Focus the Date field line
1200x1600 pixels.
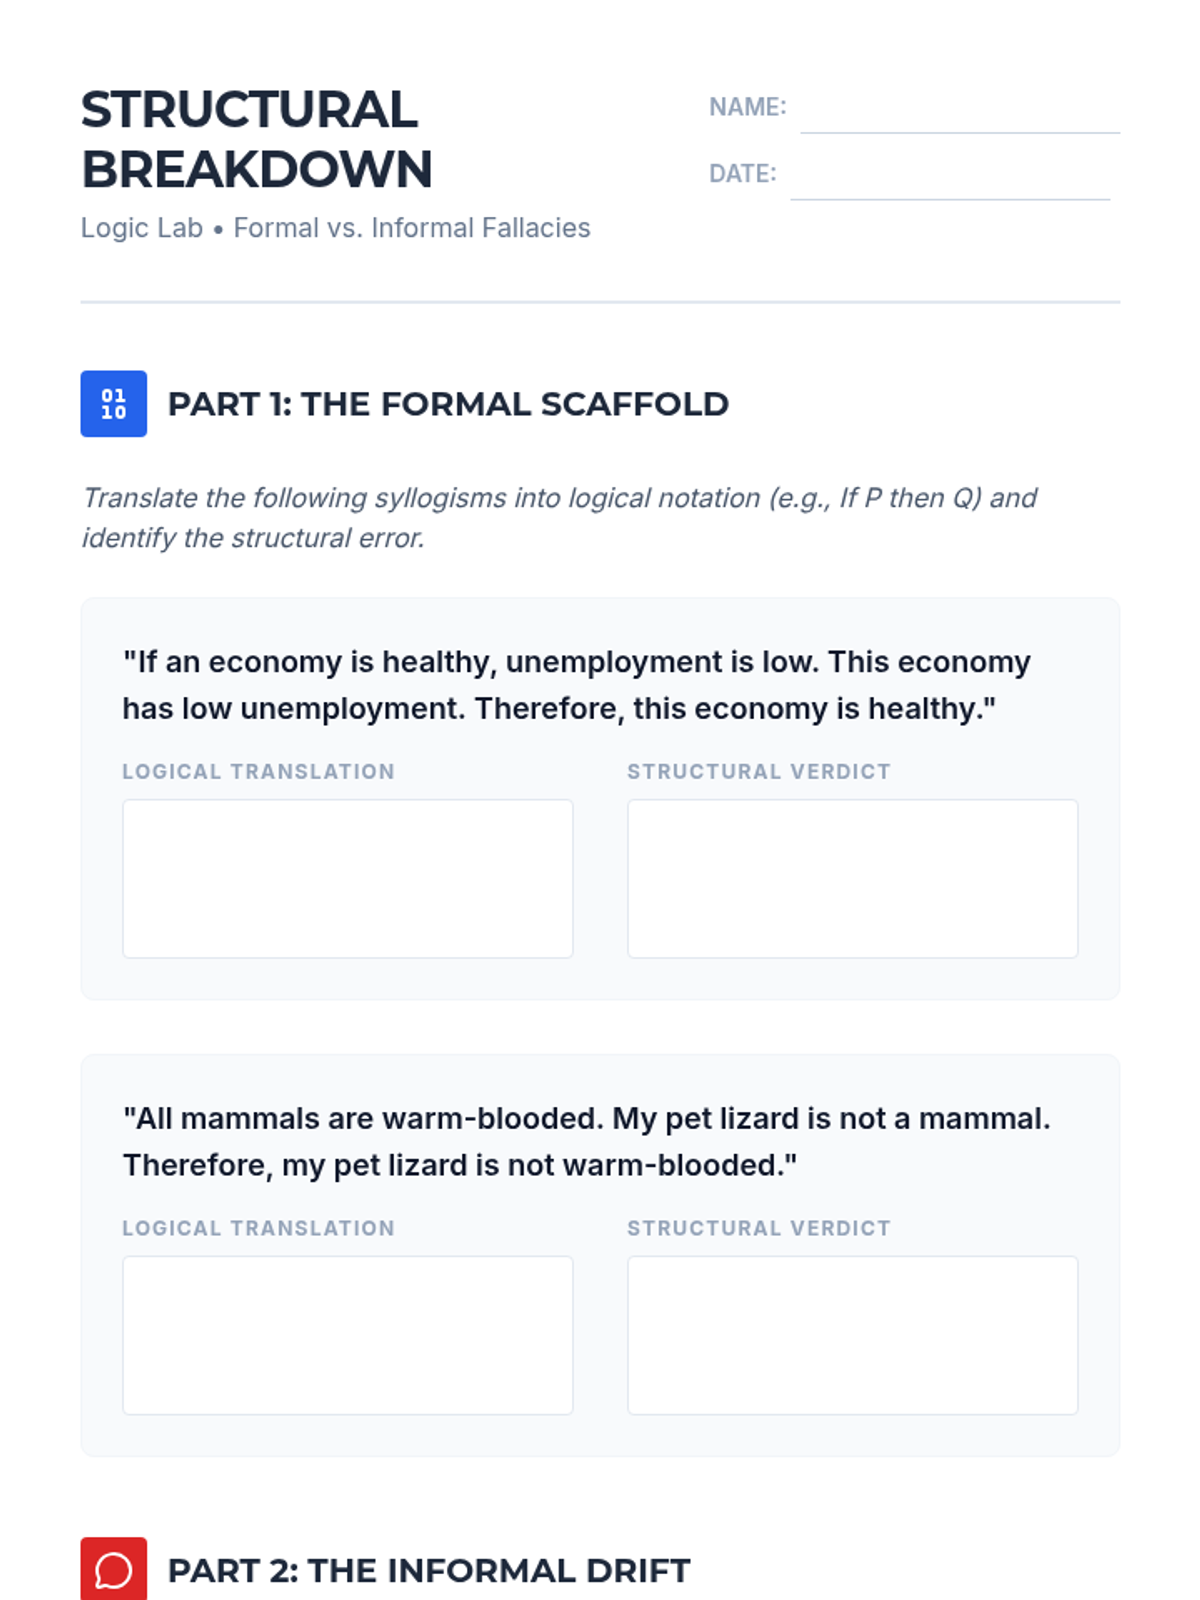950,175
